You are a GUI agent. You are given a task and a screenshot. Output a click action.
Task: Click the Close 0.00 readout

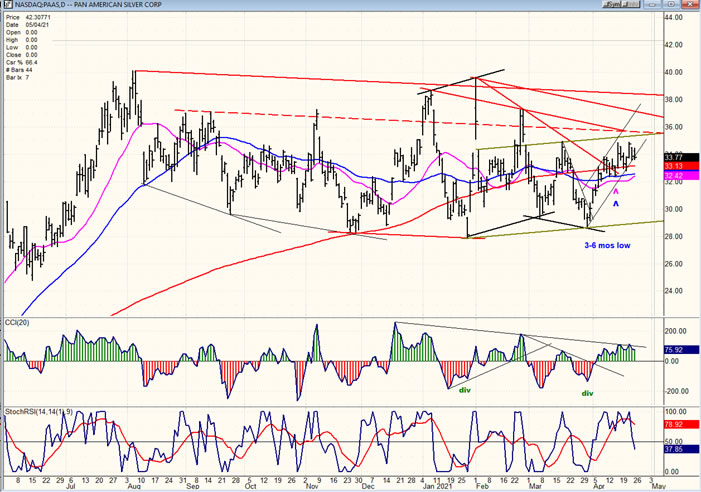pos(21,55)
